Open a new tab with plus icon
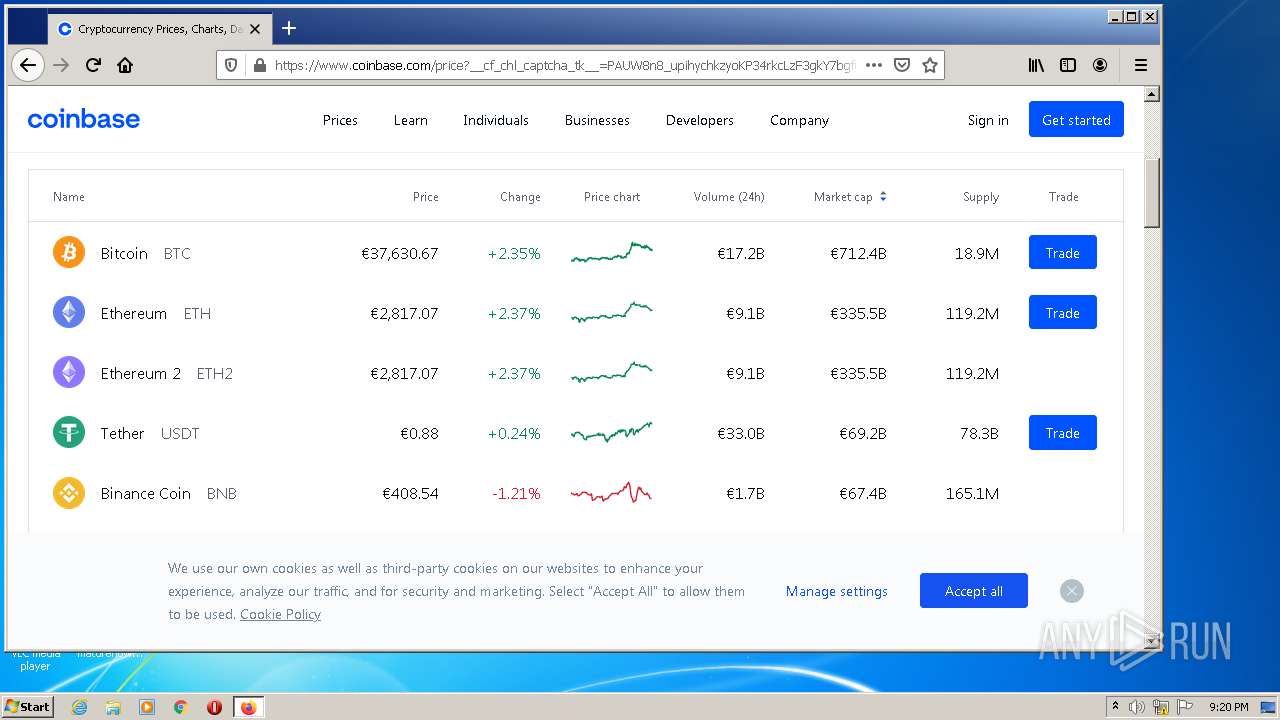 pyautogui.click(x=289, y=28)
